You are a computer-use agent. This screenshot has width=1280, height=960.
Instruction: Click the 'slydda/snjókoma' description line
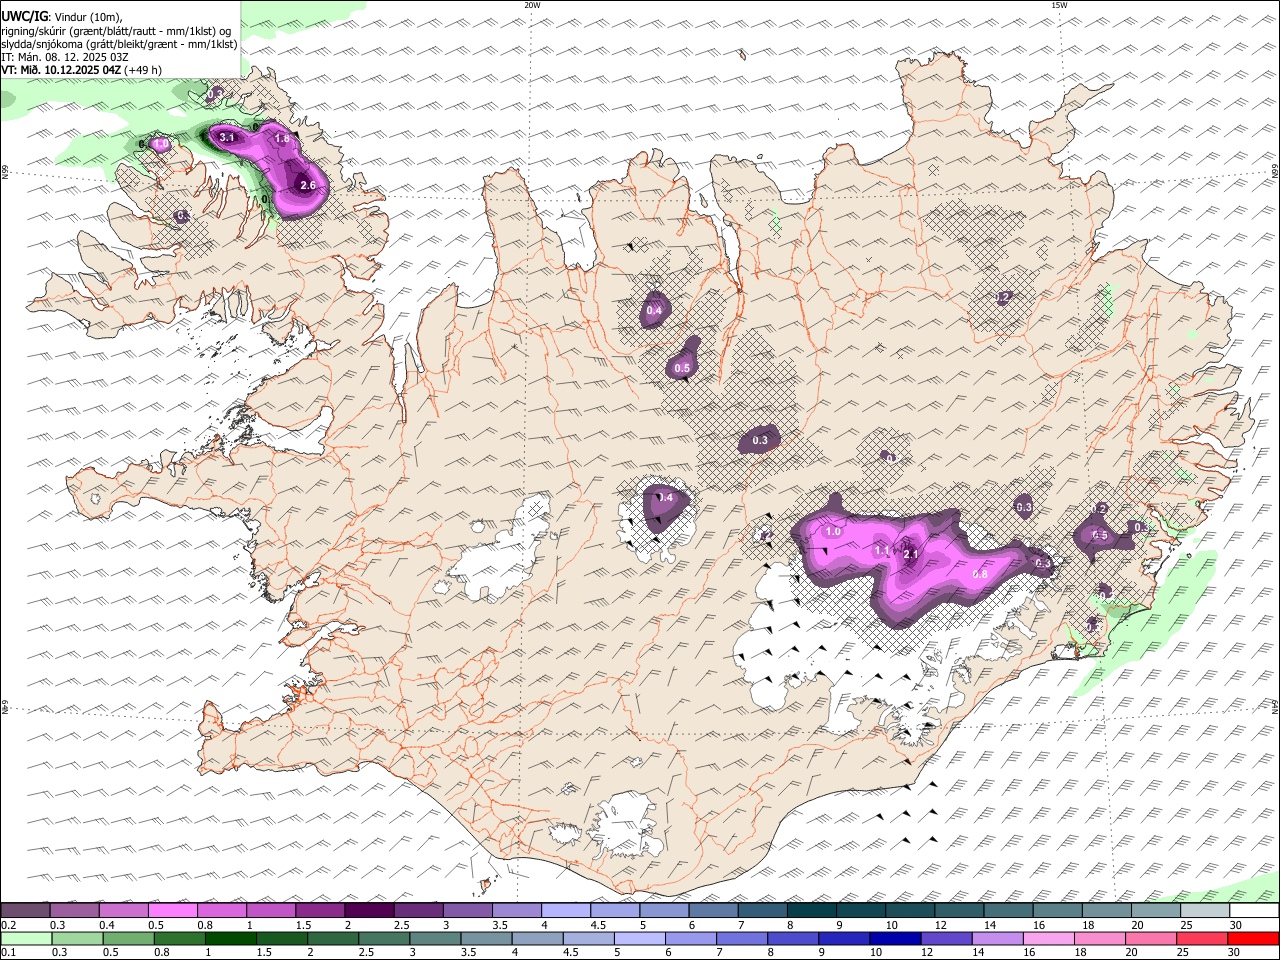(120, 44)
